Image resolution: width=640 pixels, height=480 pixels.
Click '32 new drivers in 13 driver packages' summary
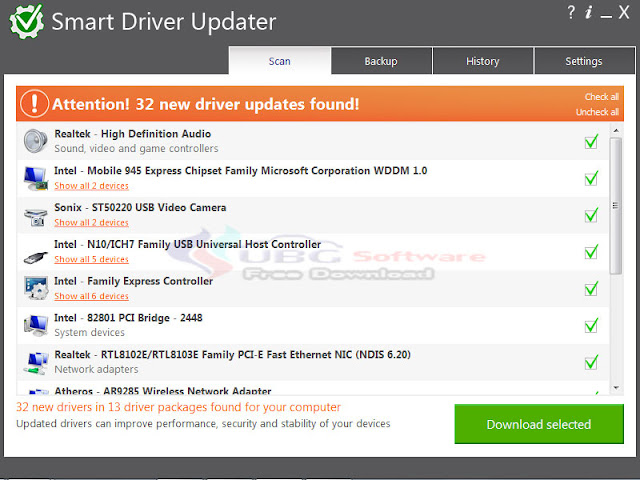[178, 407]
